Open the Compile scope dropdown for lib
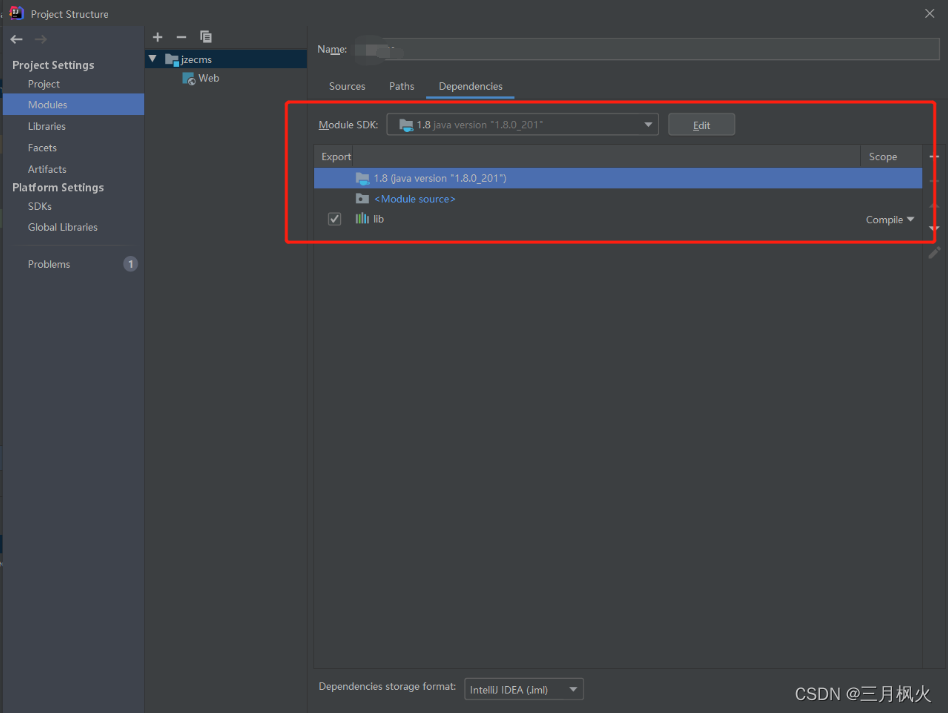The width and height of the screenshot is (948, 713). point(889,220)
